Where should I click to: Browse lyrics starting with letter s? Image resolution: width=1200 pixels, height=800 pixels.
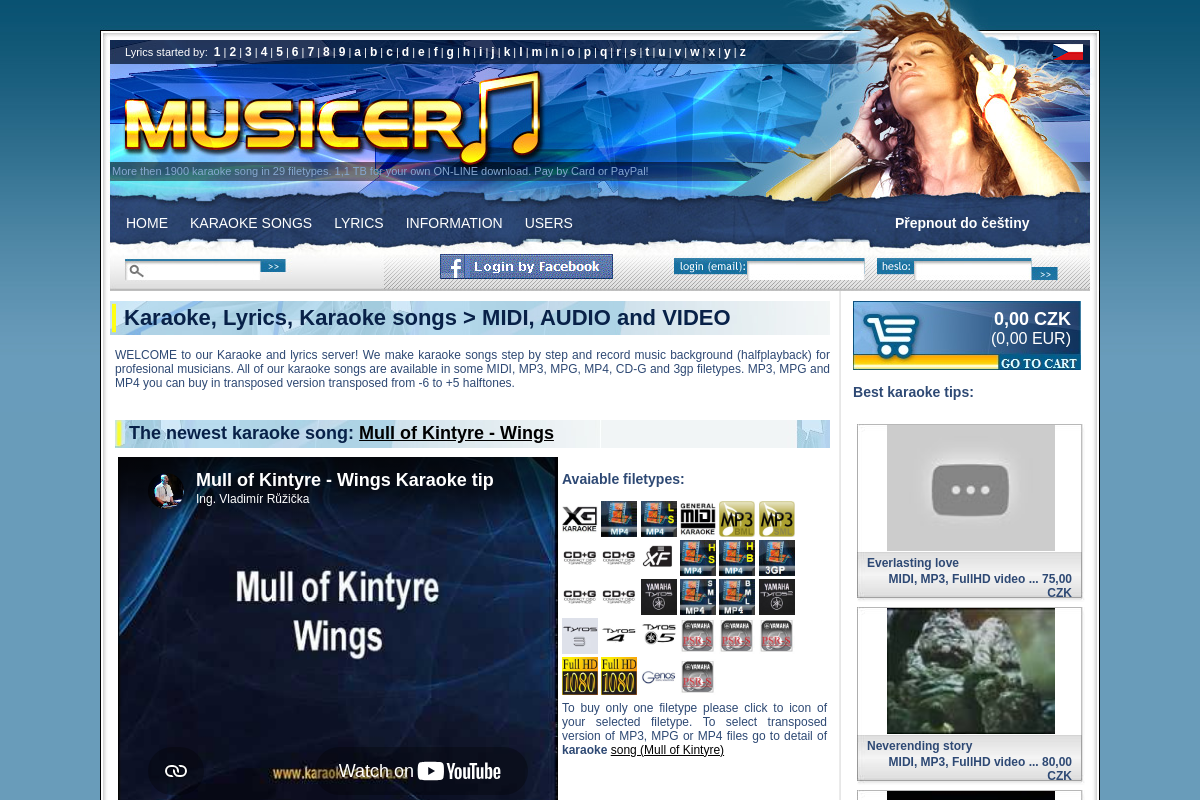pos(632,52)
